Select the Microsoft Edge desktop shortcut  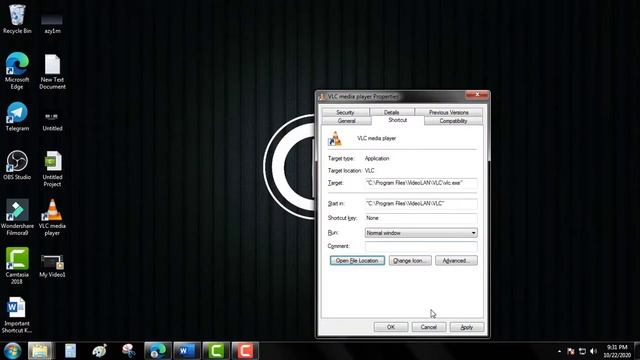(x=17, y=70)
